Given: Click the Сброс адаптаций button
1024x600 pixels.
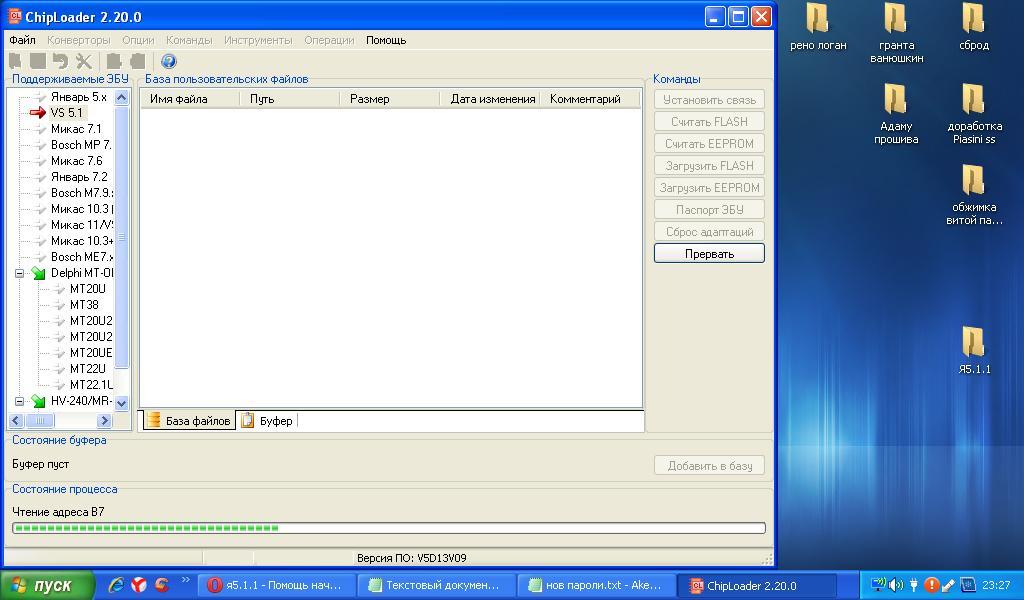Looking at the screenshot, I should (x=709, y=232).
